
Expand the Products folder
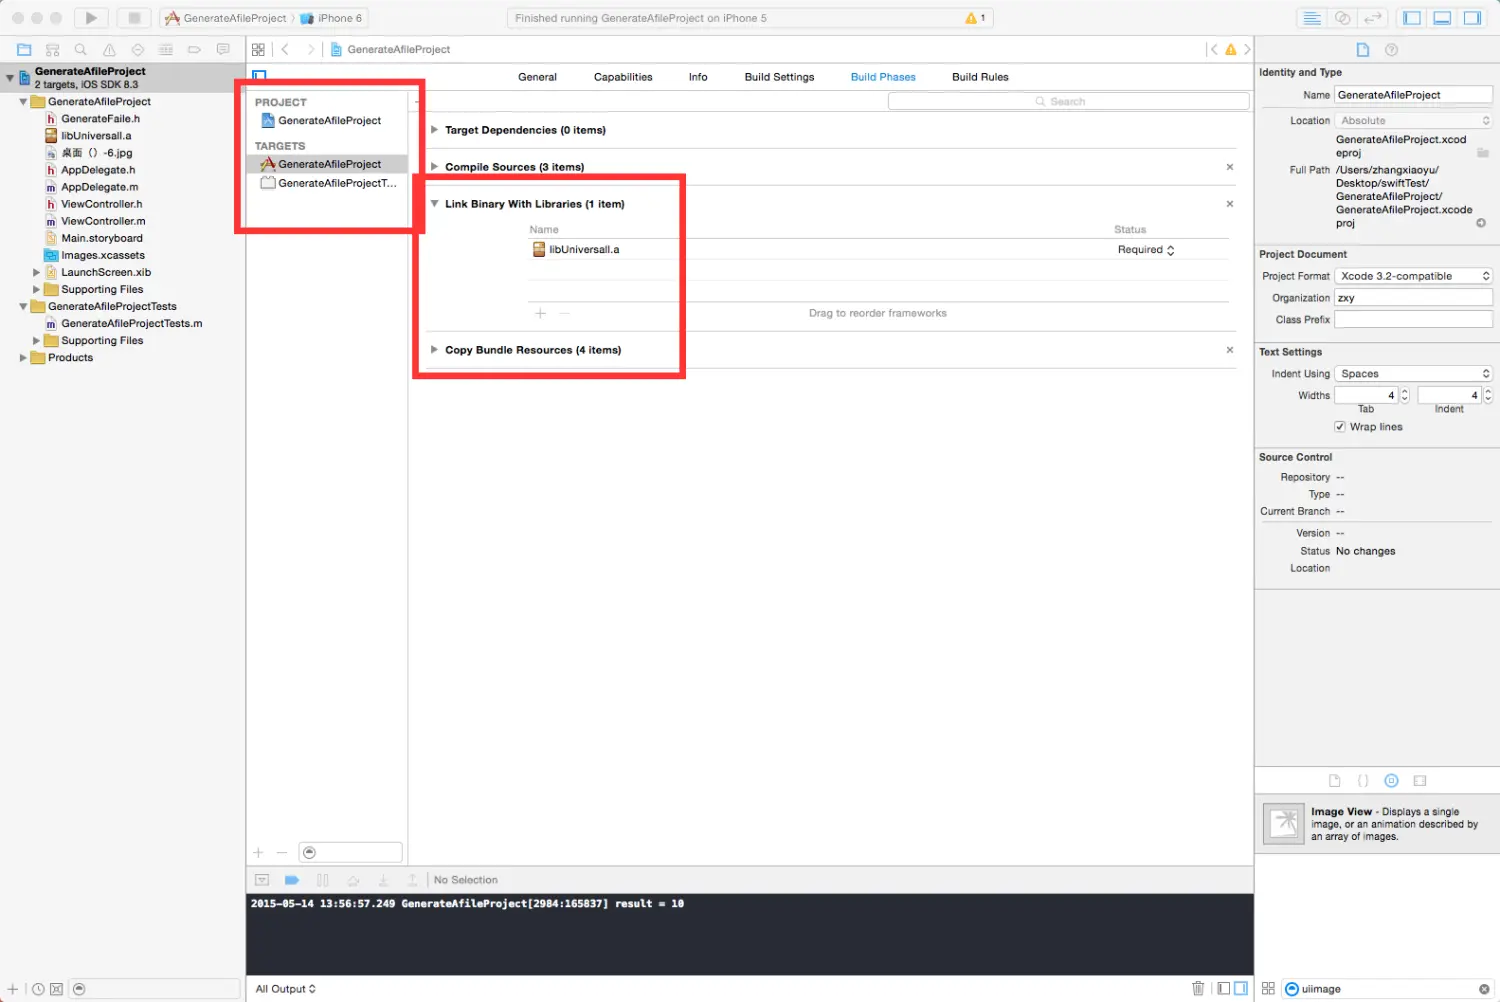[x=23, y=358]
